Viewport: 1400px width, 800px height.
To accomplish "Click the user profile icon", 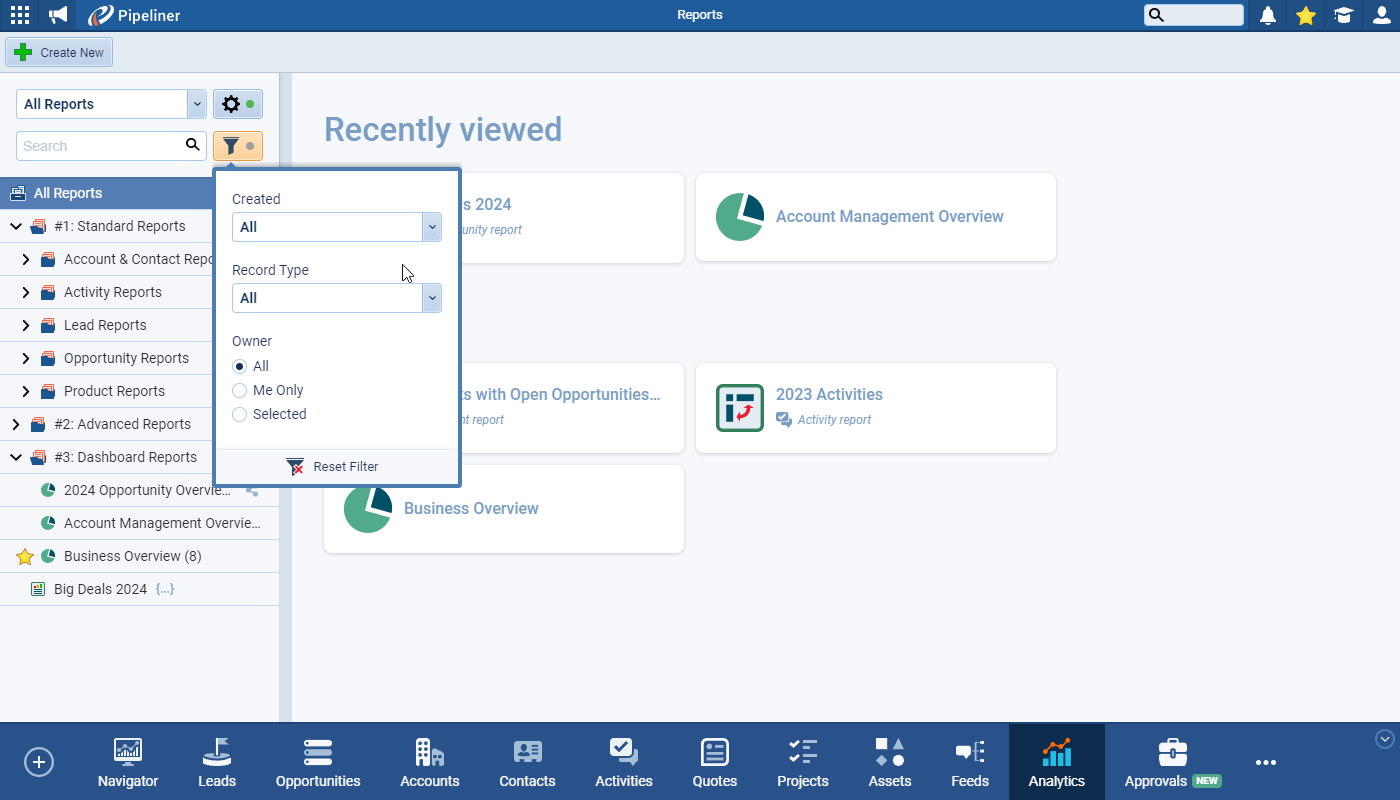I will pos(1381,15).
